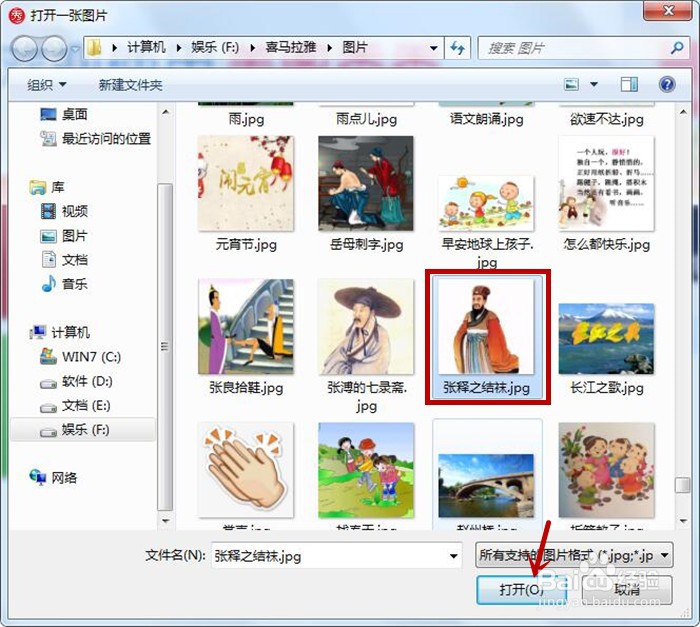Click the search magnifier icon
This screenshot has width=700, height=627.
point(677,47)
